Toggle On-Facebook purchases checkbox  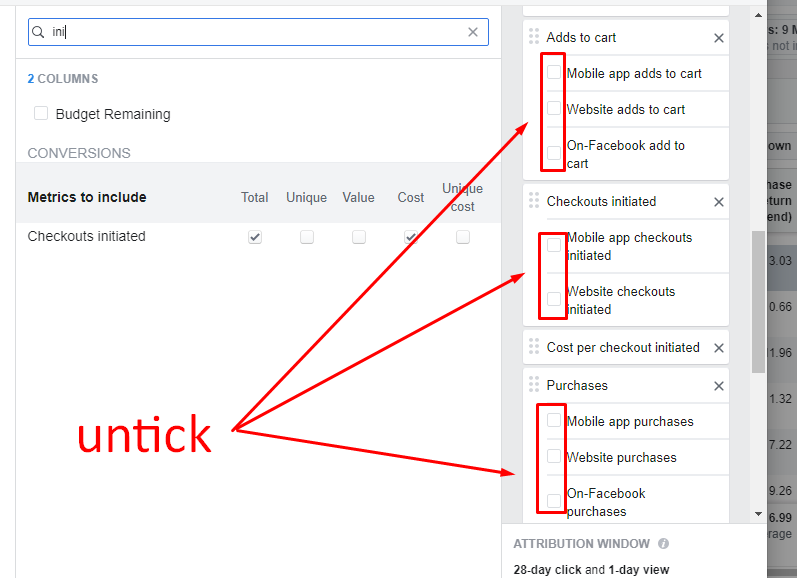click(x=554, y=501)
